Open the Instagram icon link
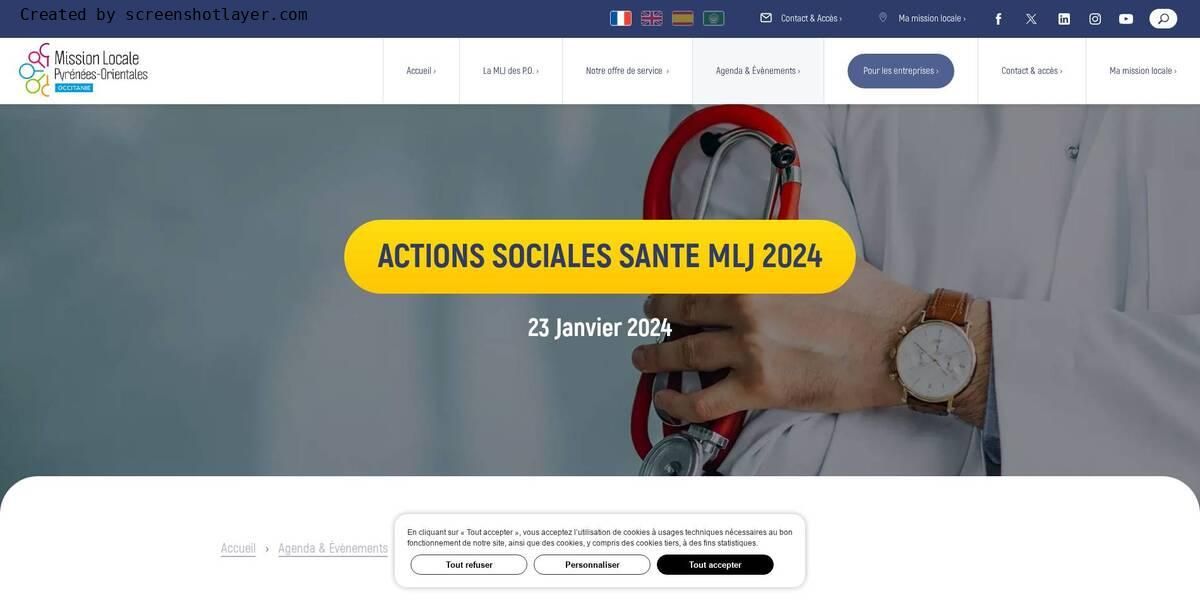 coord(1095,18)
